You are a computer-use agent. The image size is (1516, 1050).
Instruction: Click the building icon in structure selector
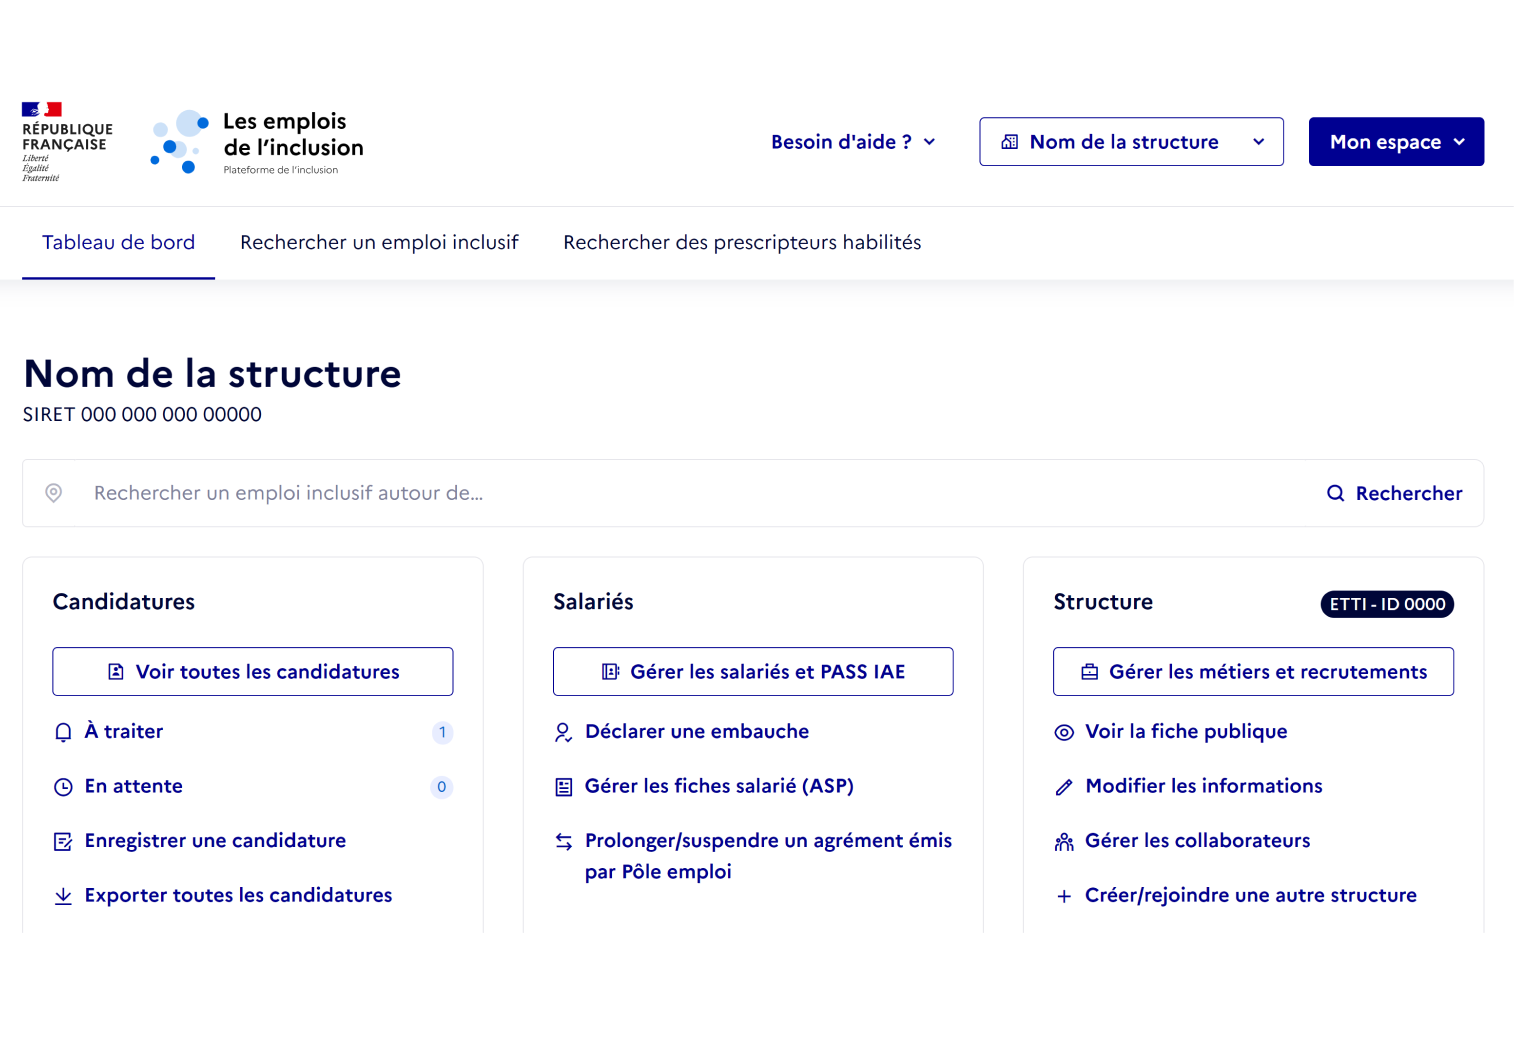tap(1010, 142)
